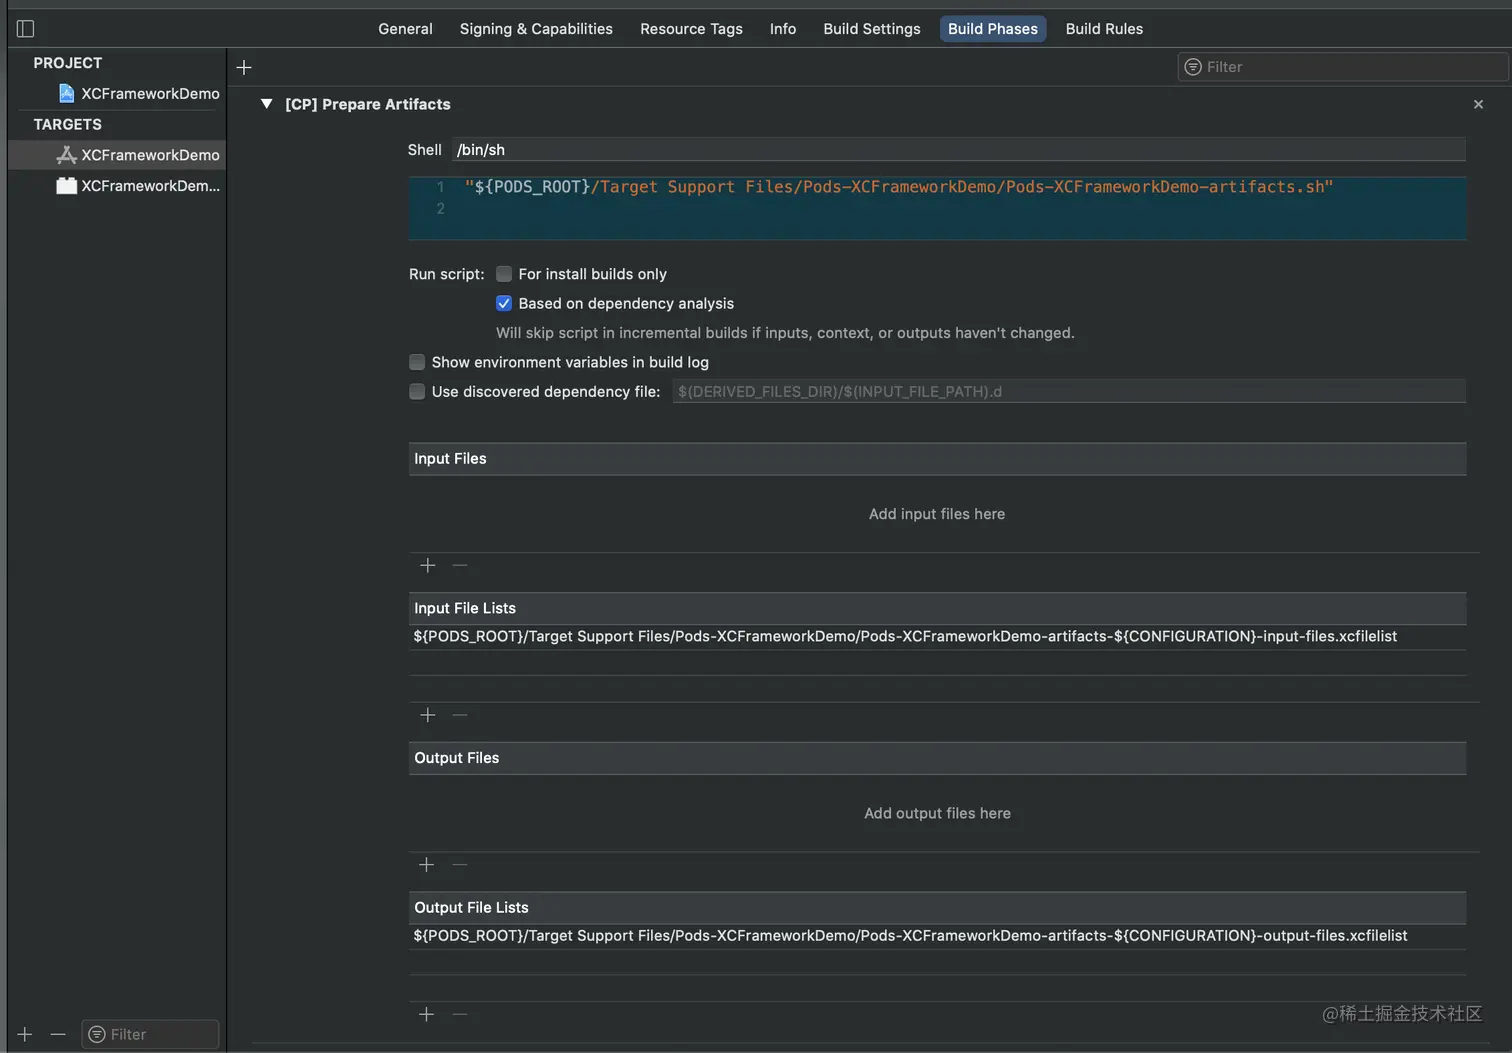Viewport: 1512px width, 1053px height.
Task: Open the Build Settings tab
Action: point(872,29)
